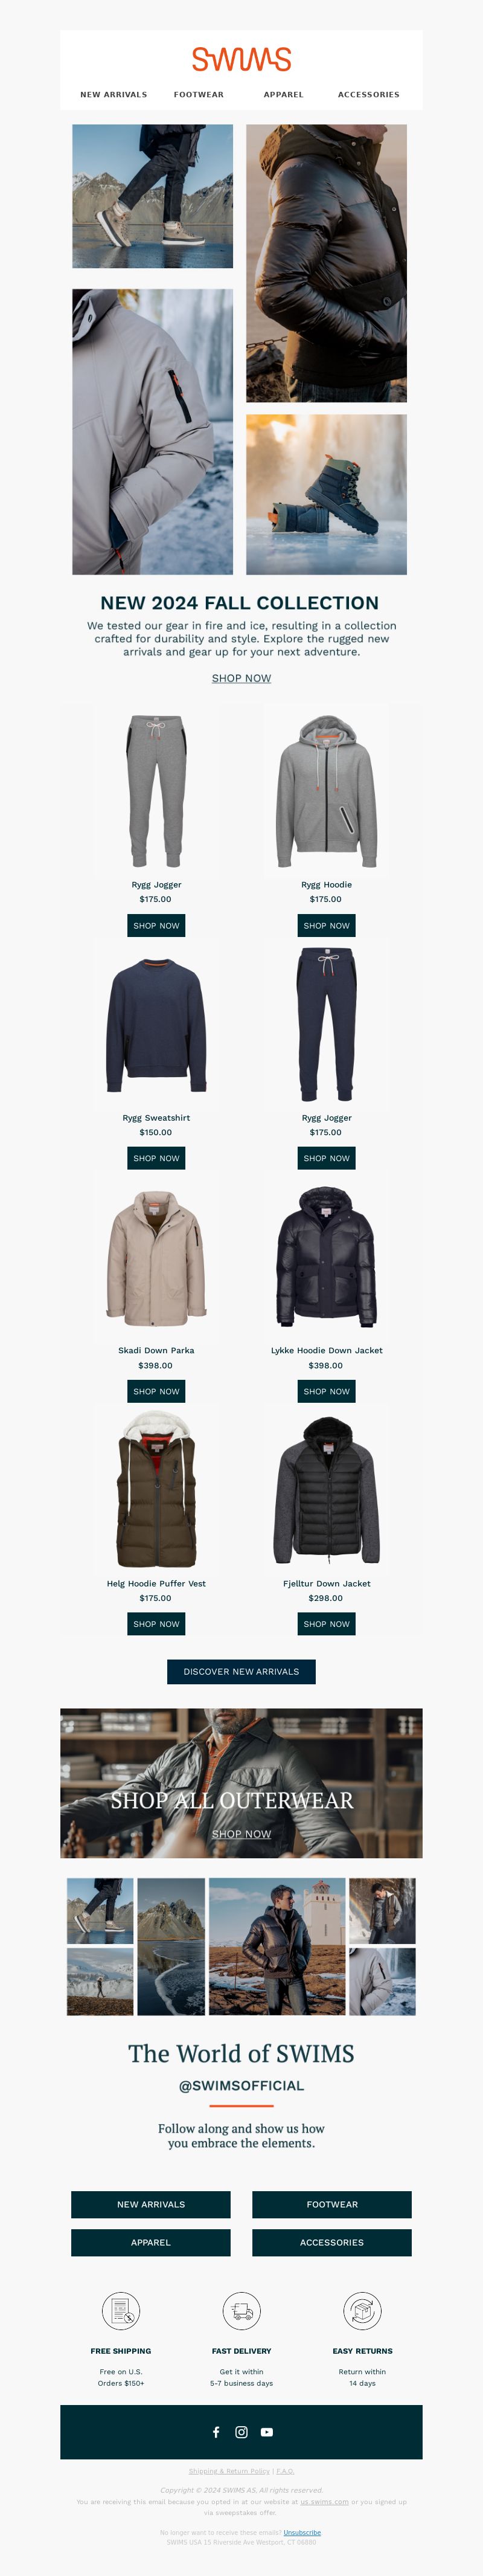The image size is (483, 2576).
Task: Follow the Shop Now link under Fall Collection
Action: [241, 678]
